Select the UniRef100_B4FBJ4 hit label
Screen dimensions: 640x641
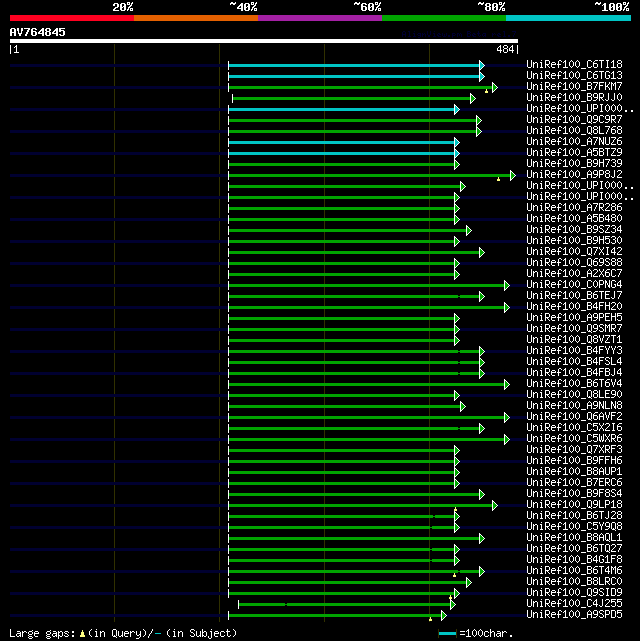coord(574,373)
